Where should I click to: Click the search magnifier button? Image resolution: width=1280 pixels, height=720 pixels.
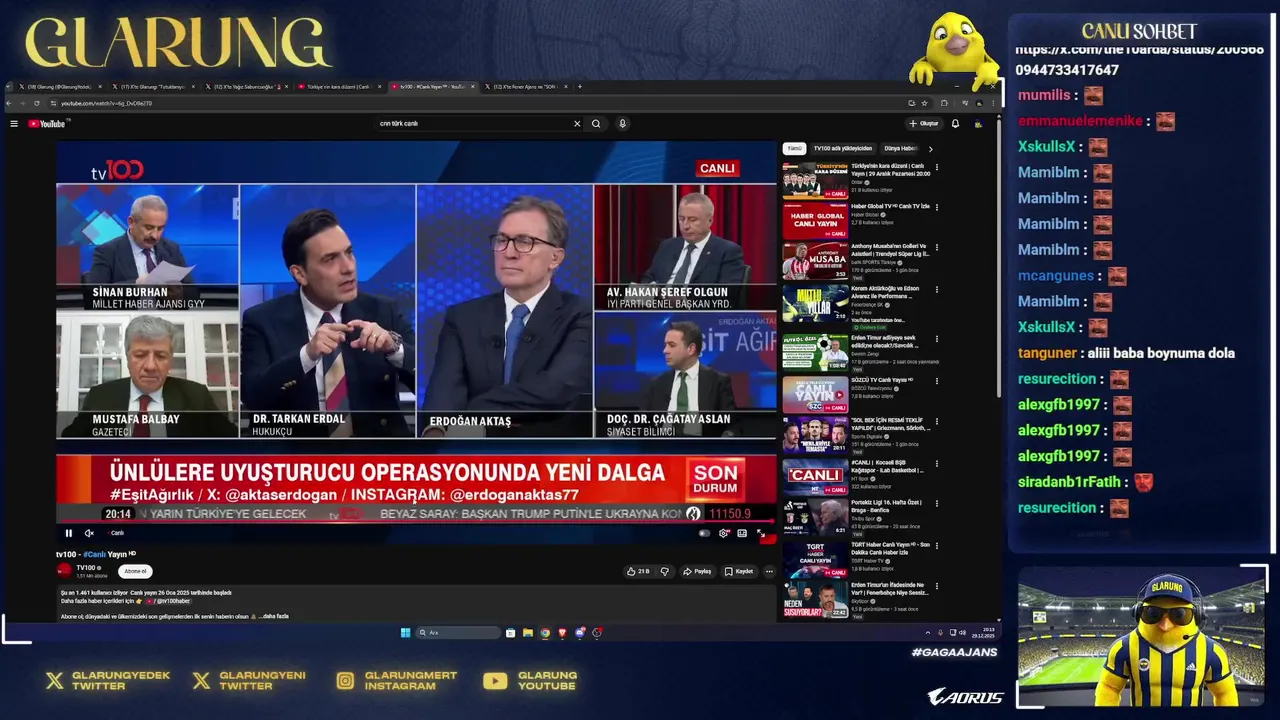click(x=596, y=124)
